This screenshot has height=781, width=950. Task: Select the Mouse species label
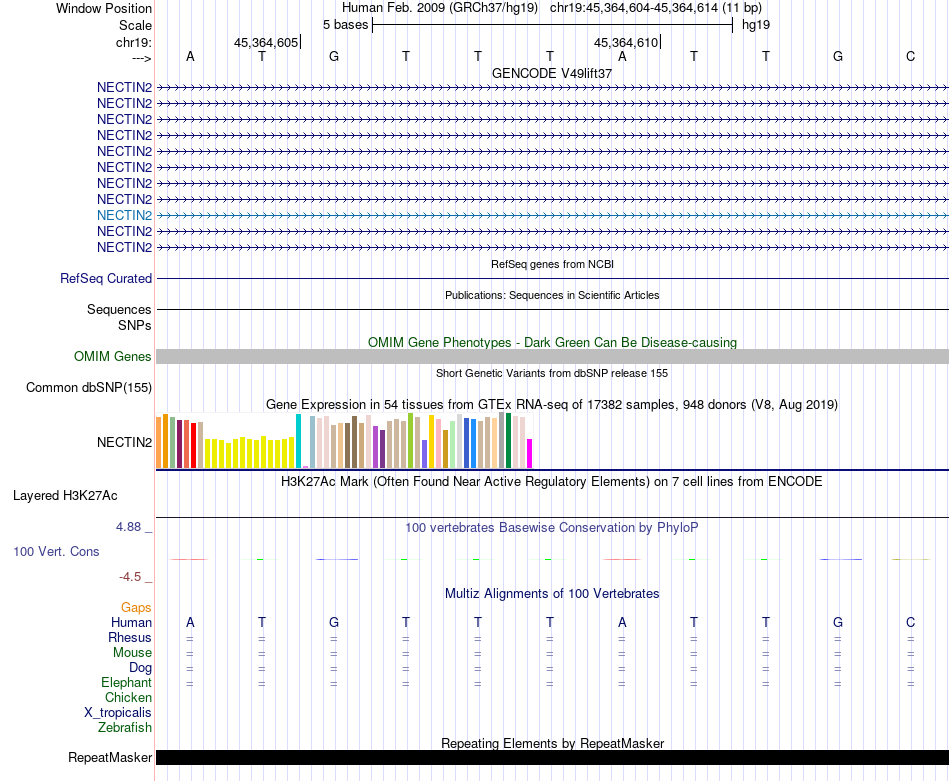point(133,653)
